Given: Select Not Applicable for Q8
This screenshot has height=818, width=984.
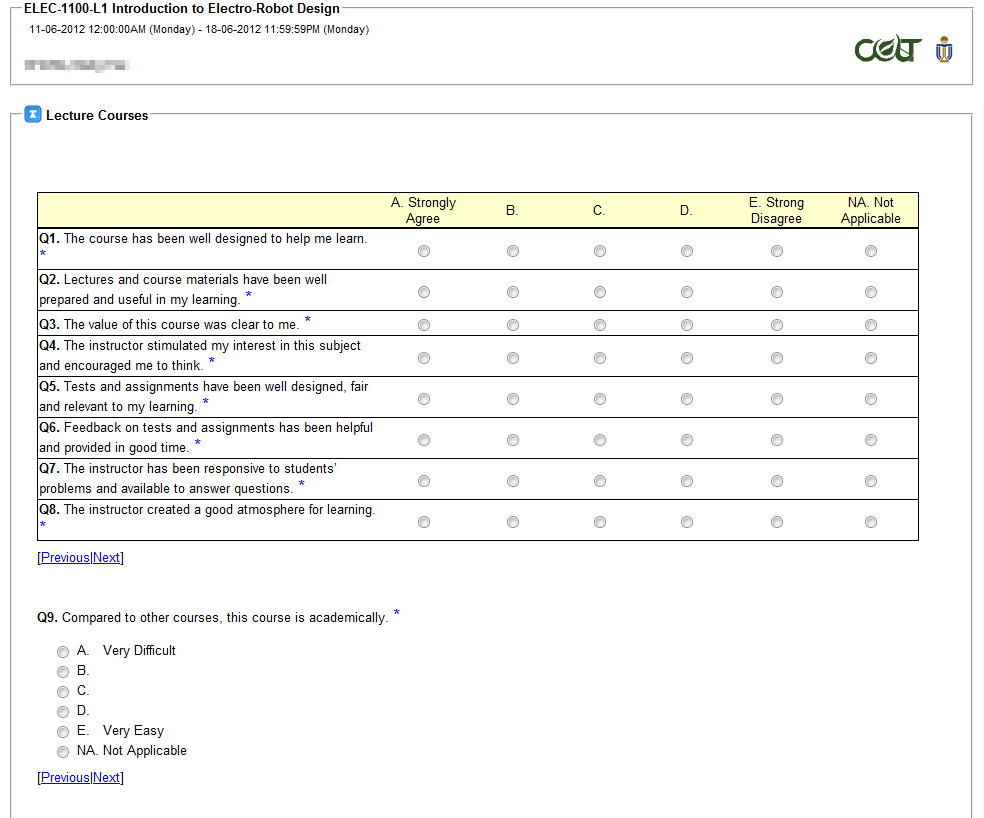Looking at the screenshot, I should [x=871, y=522].
